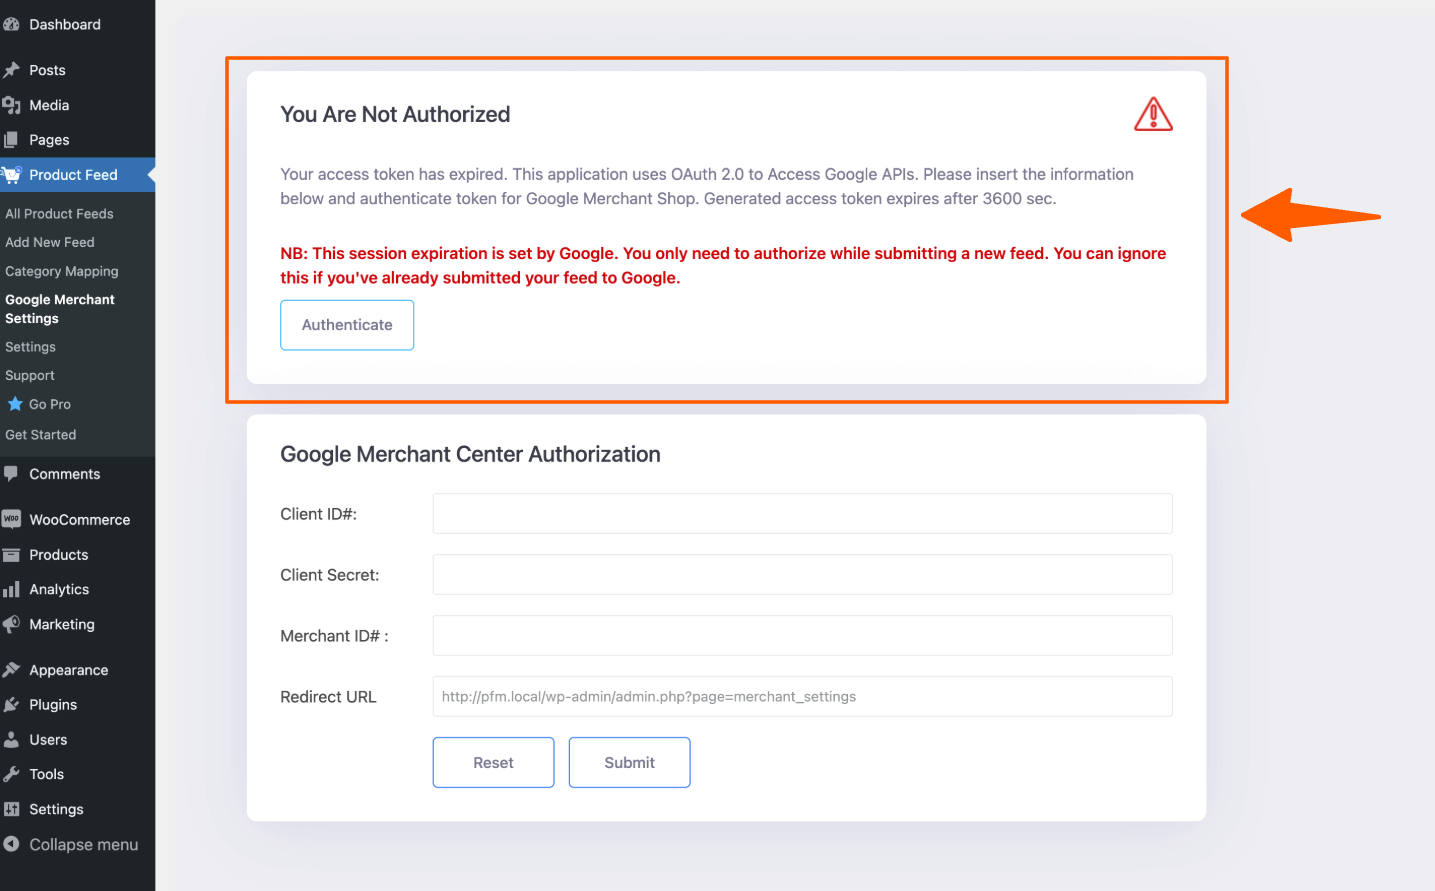Click the Settings sliders icon at bottom
This screenshot has width=1435, height=891.
(11, 809)
